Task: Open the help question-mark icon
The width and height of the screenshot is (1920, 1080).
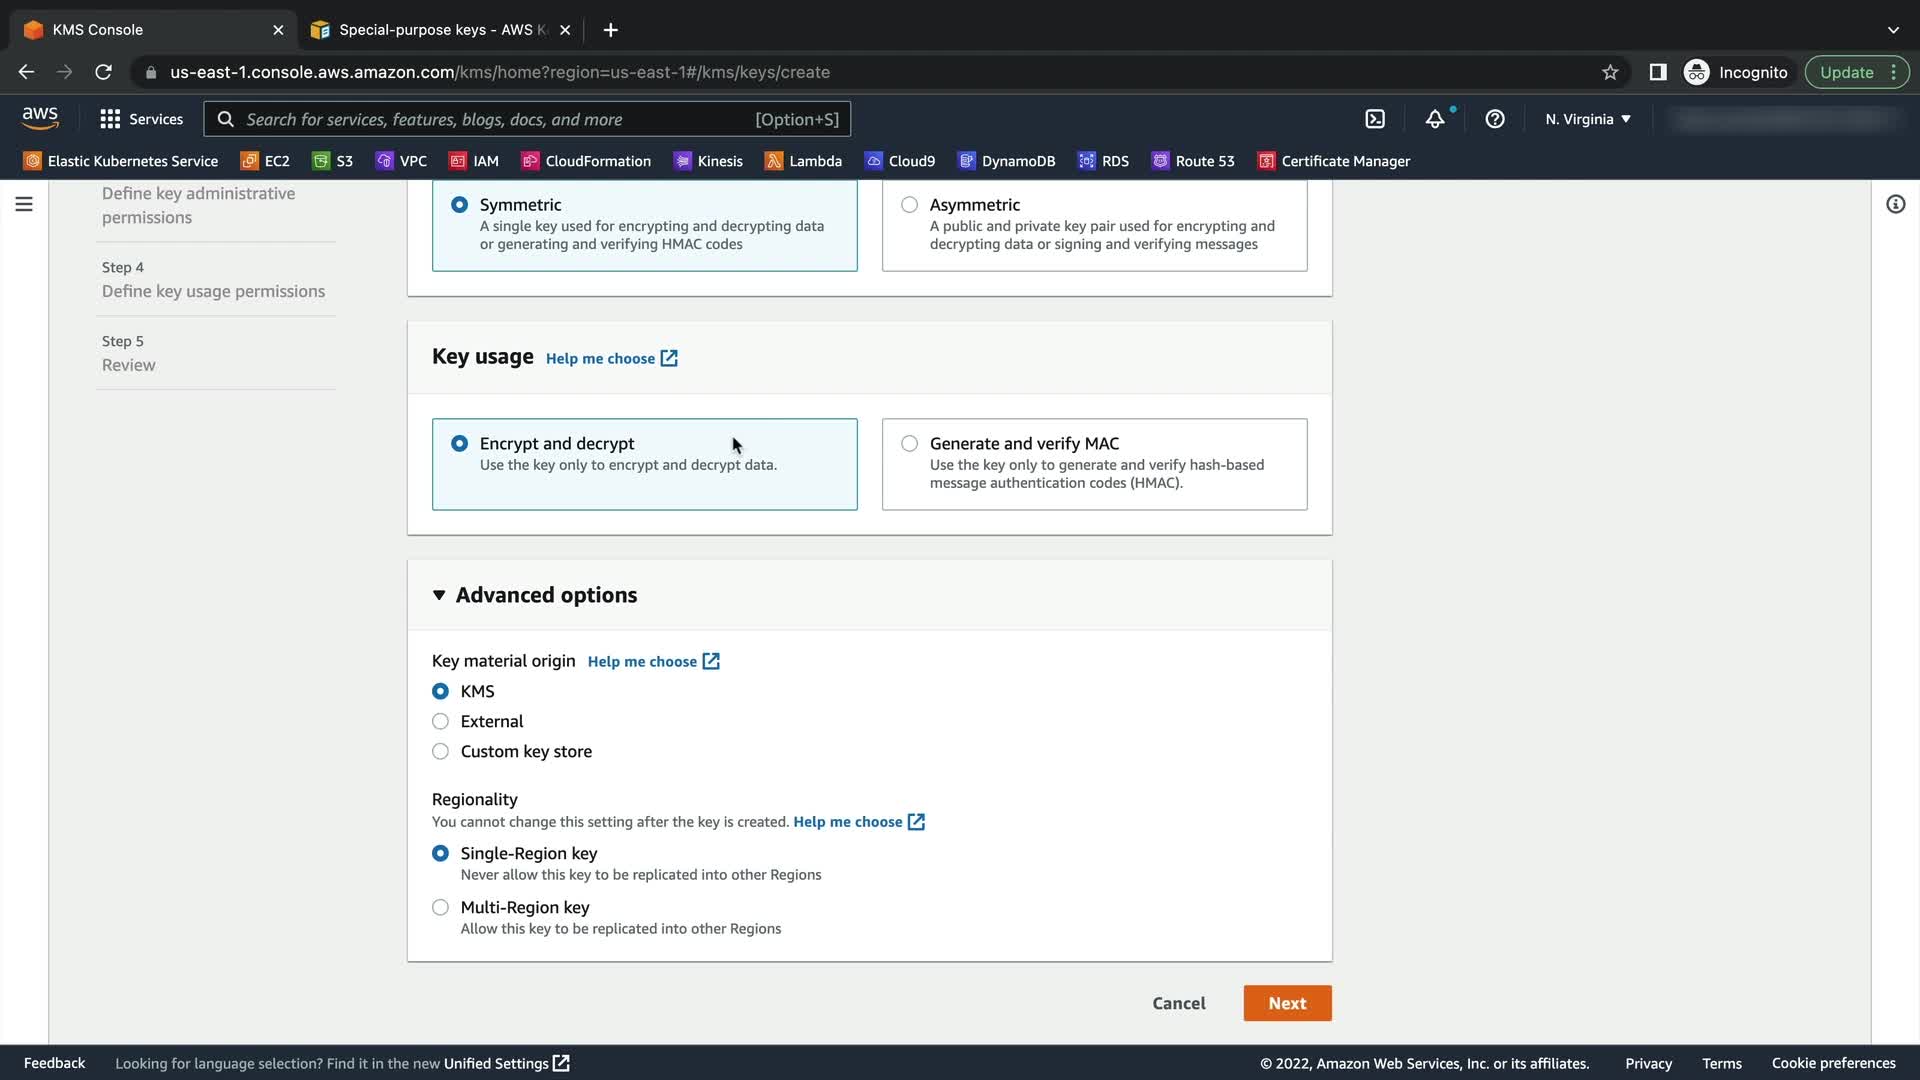Action: 1495,119
